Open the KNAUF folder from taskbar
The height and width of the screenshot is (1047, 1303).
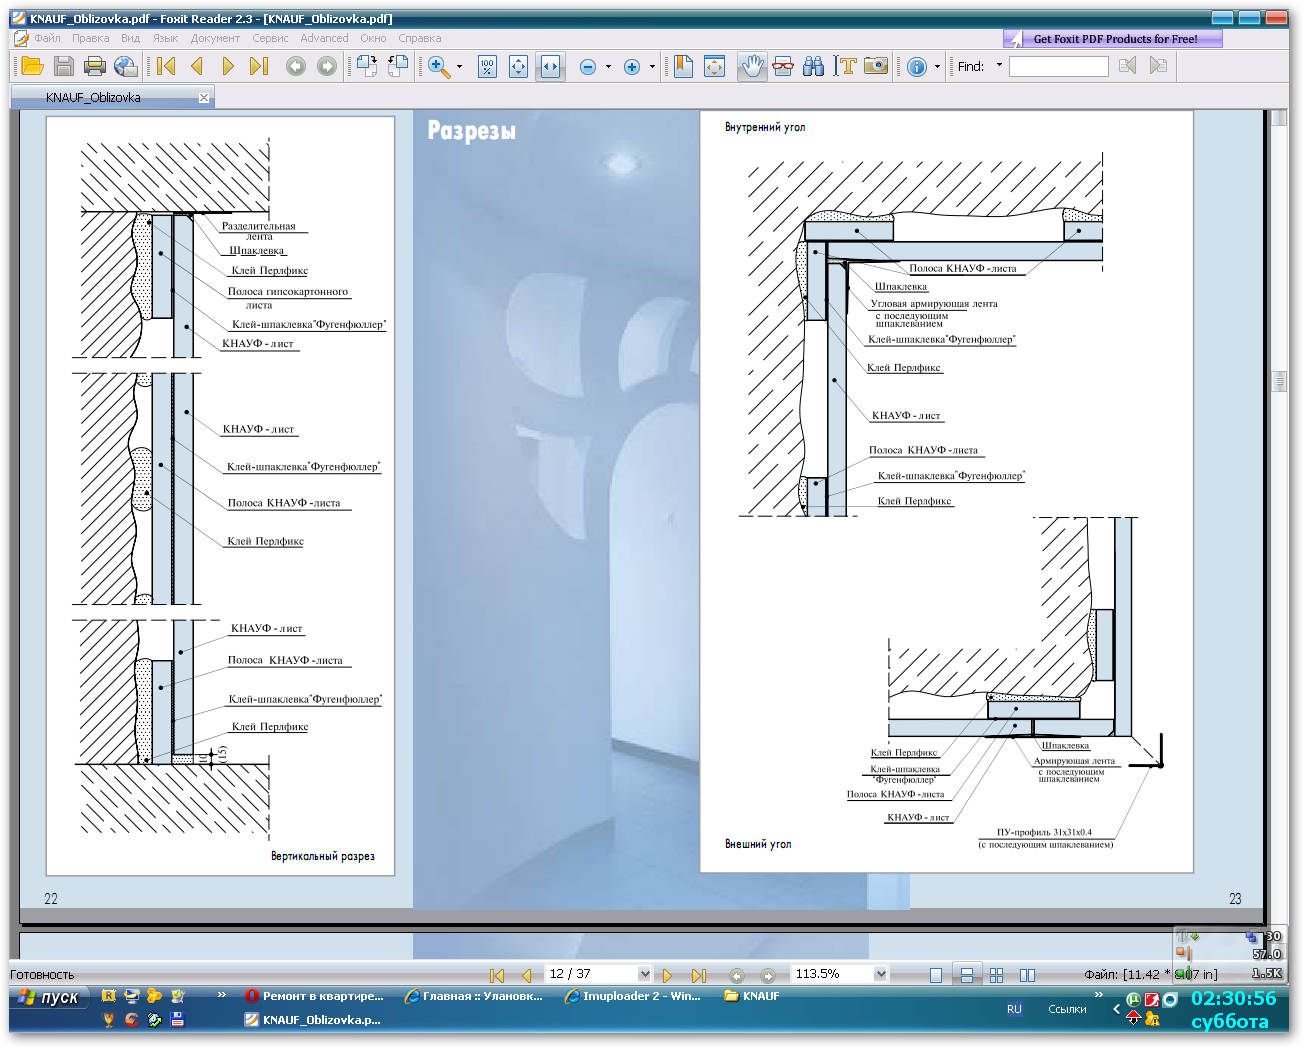point(752,996)
